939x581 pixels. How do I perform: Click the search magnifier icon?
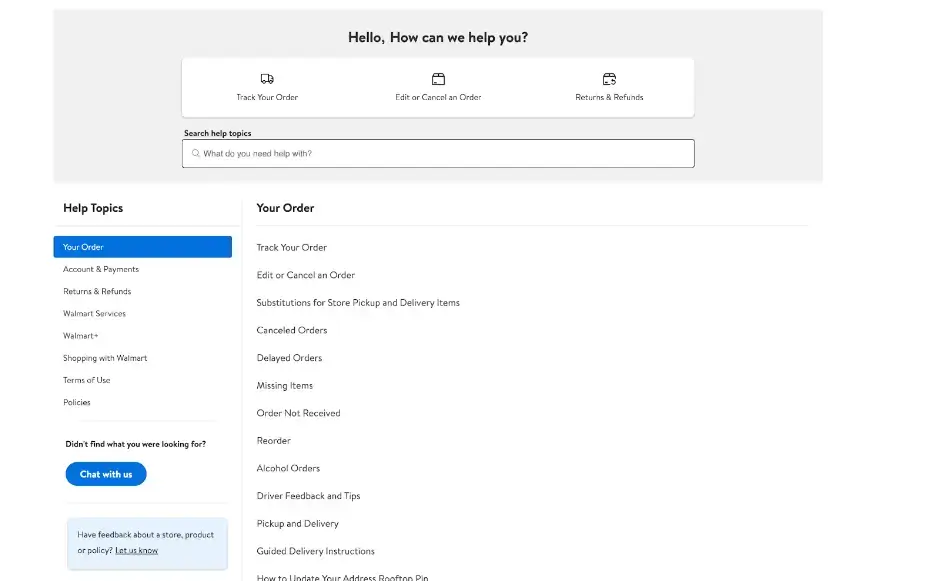click(x=196, y=154)
